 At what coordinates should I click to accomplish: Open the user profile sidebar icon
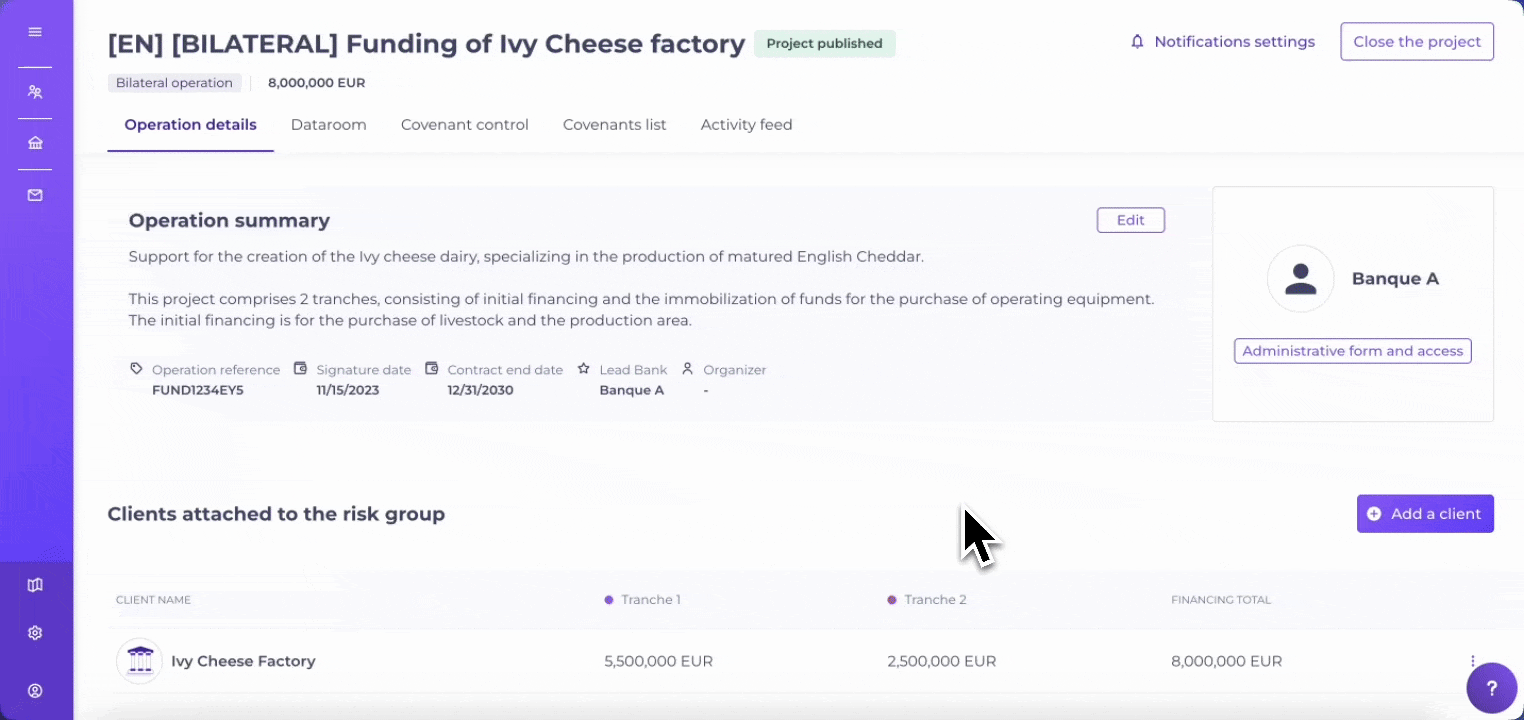35,690
